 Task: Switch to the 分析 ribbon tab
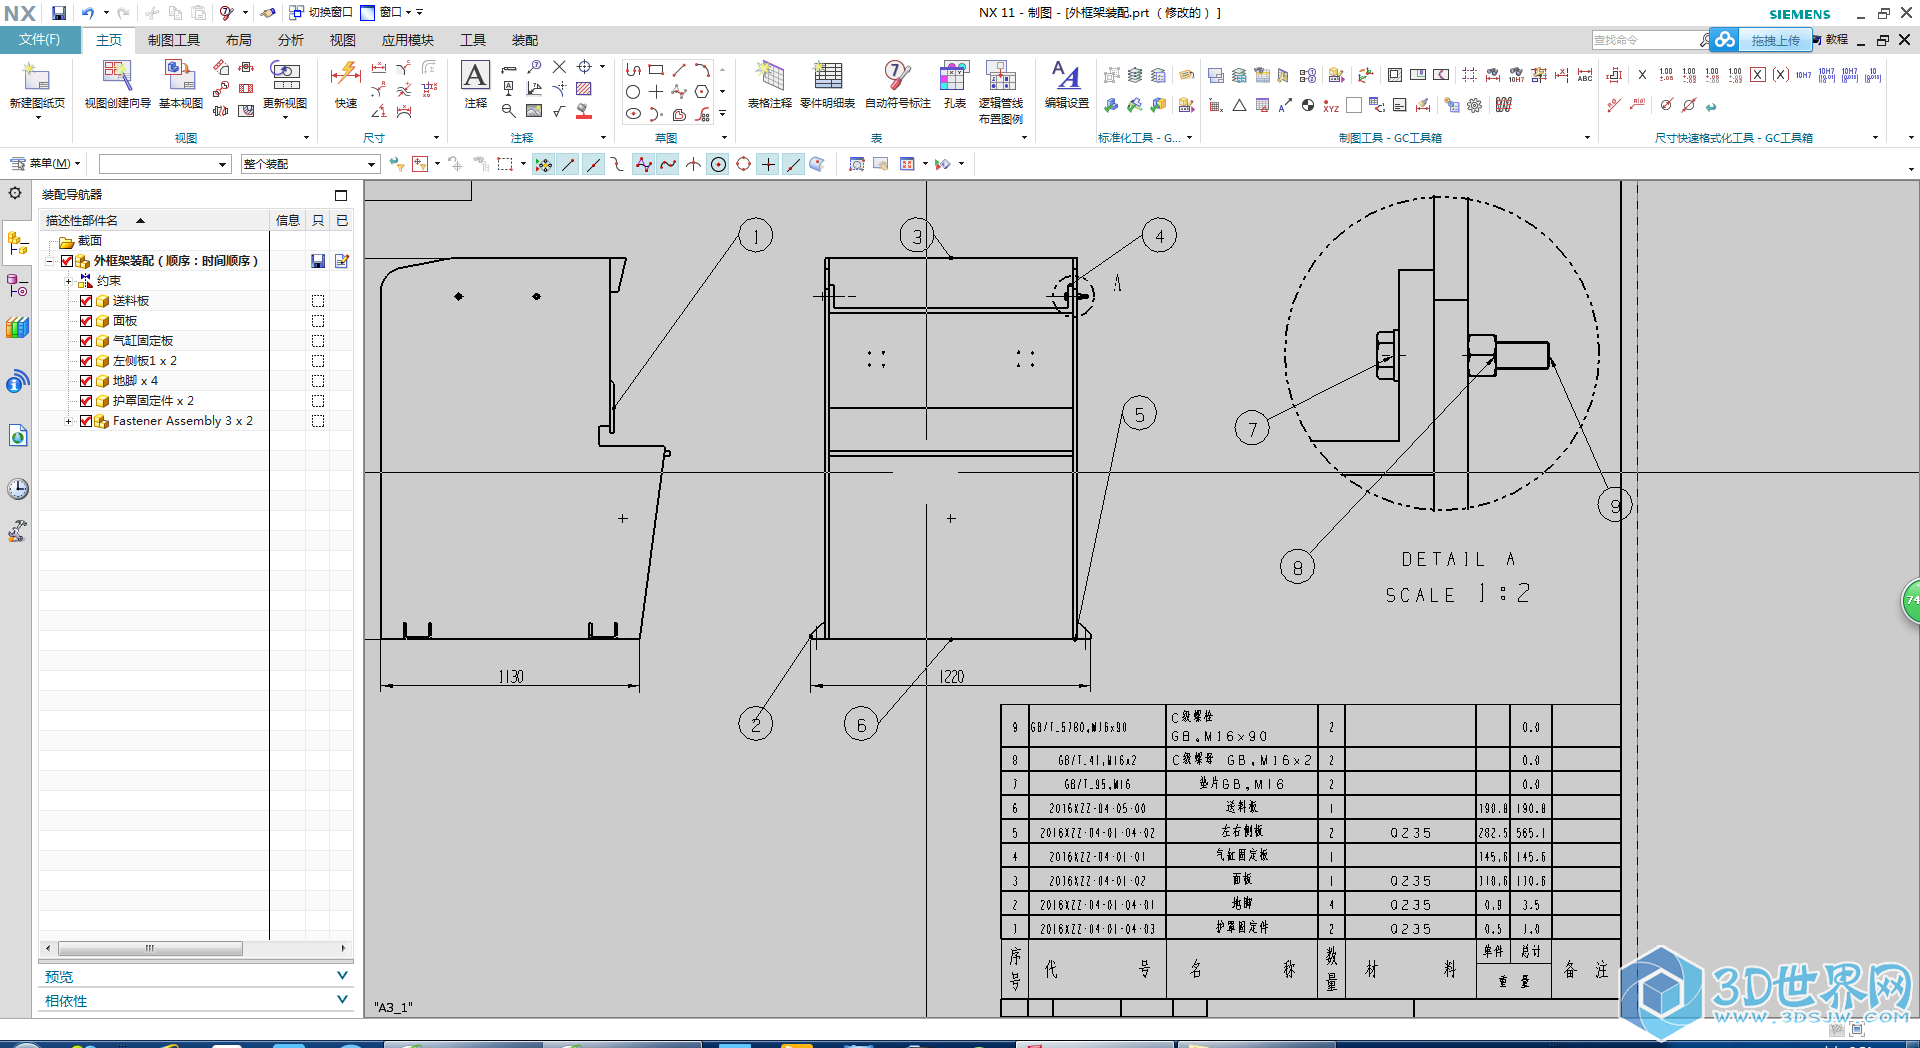291,40
